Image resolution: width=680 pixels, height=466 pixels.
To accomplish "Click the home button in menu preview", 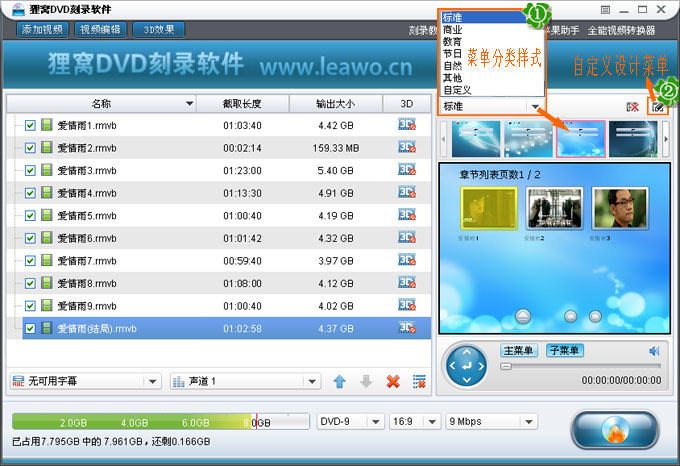I will tap(523, 316).
